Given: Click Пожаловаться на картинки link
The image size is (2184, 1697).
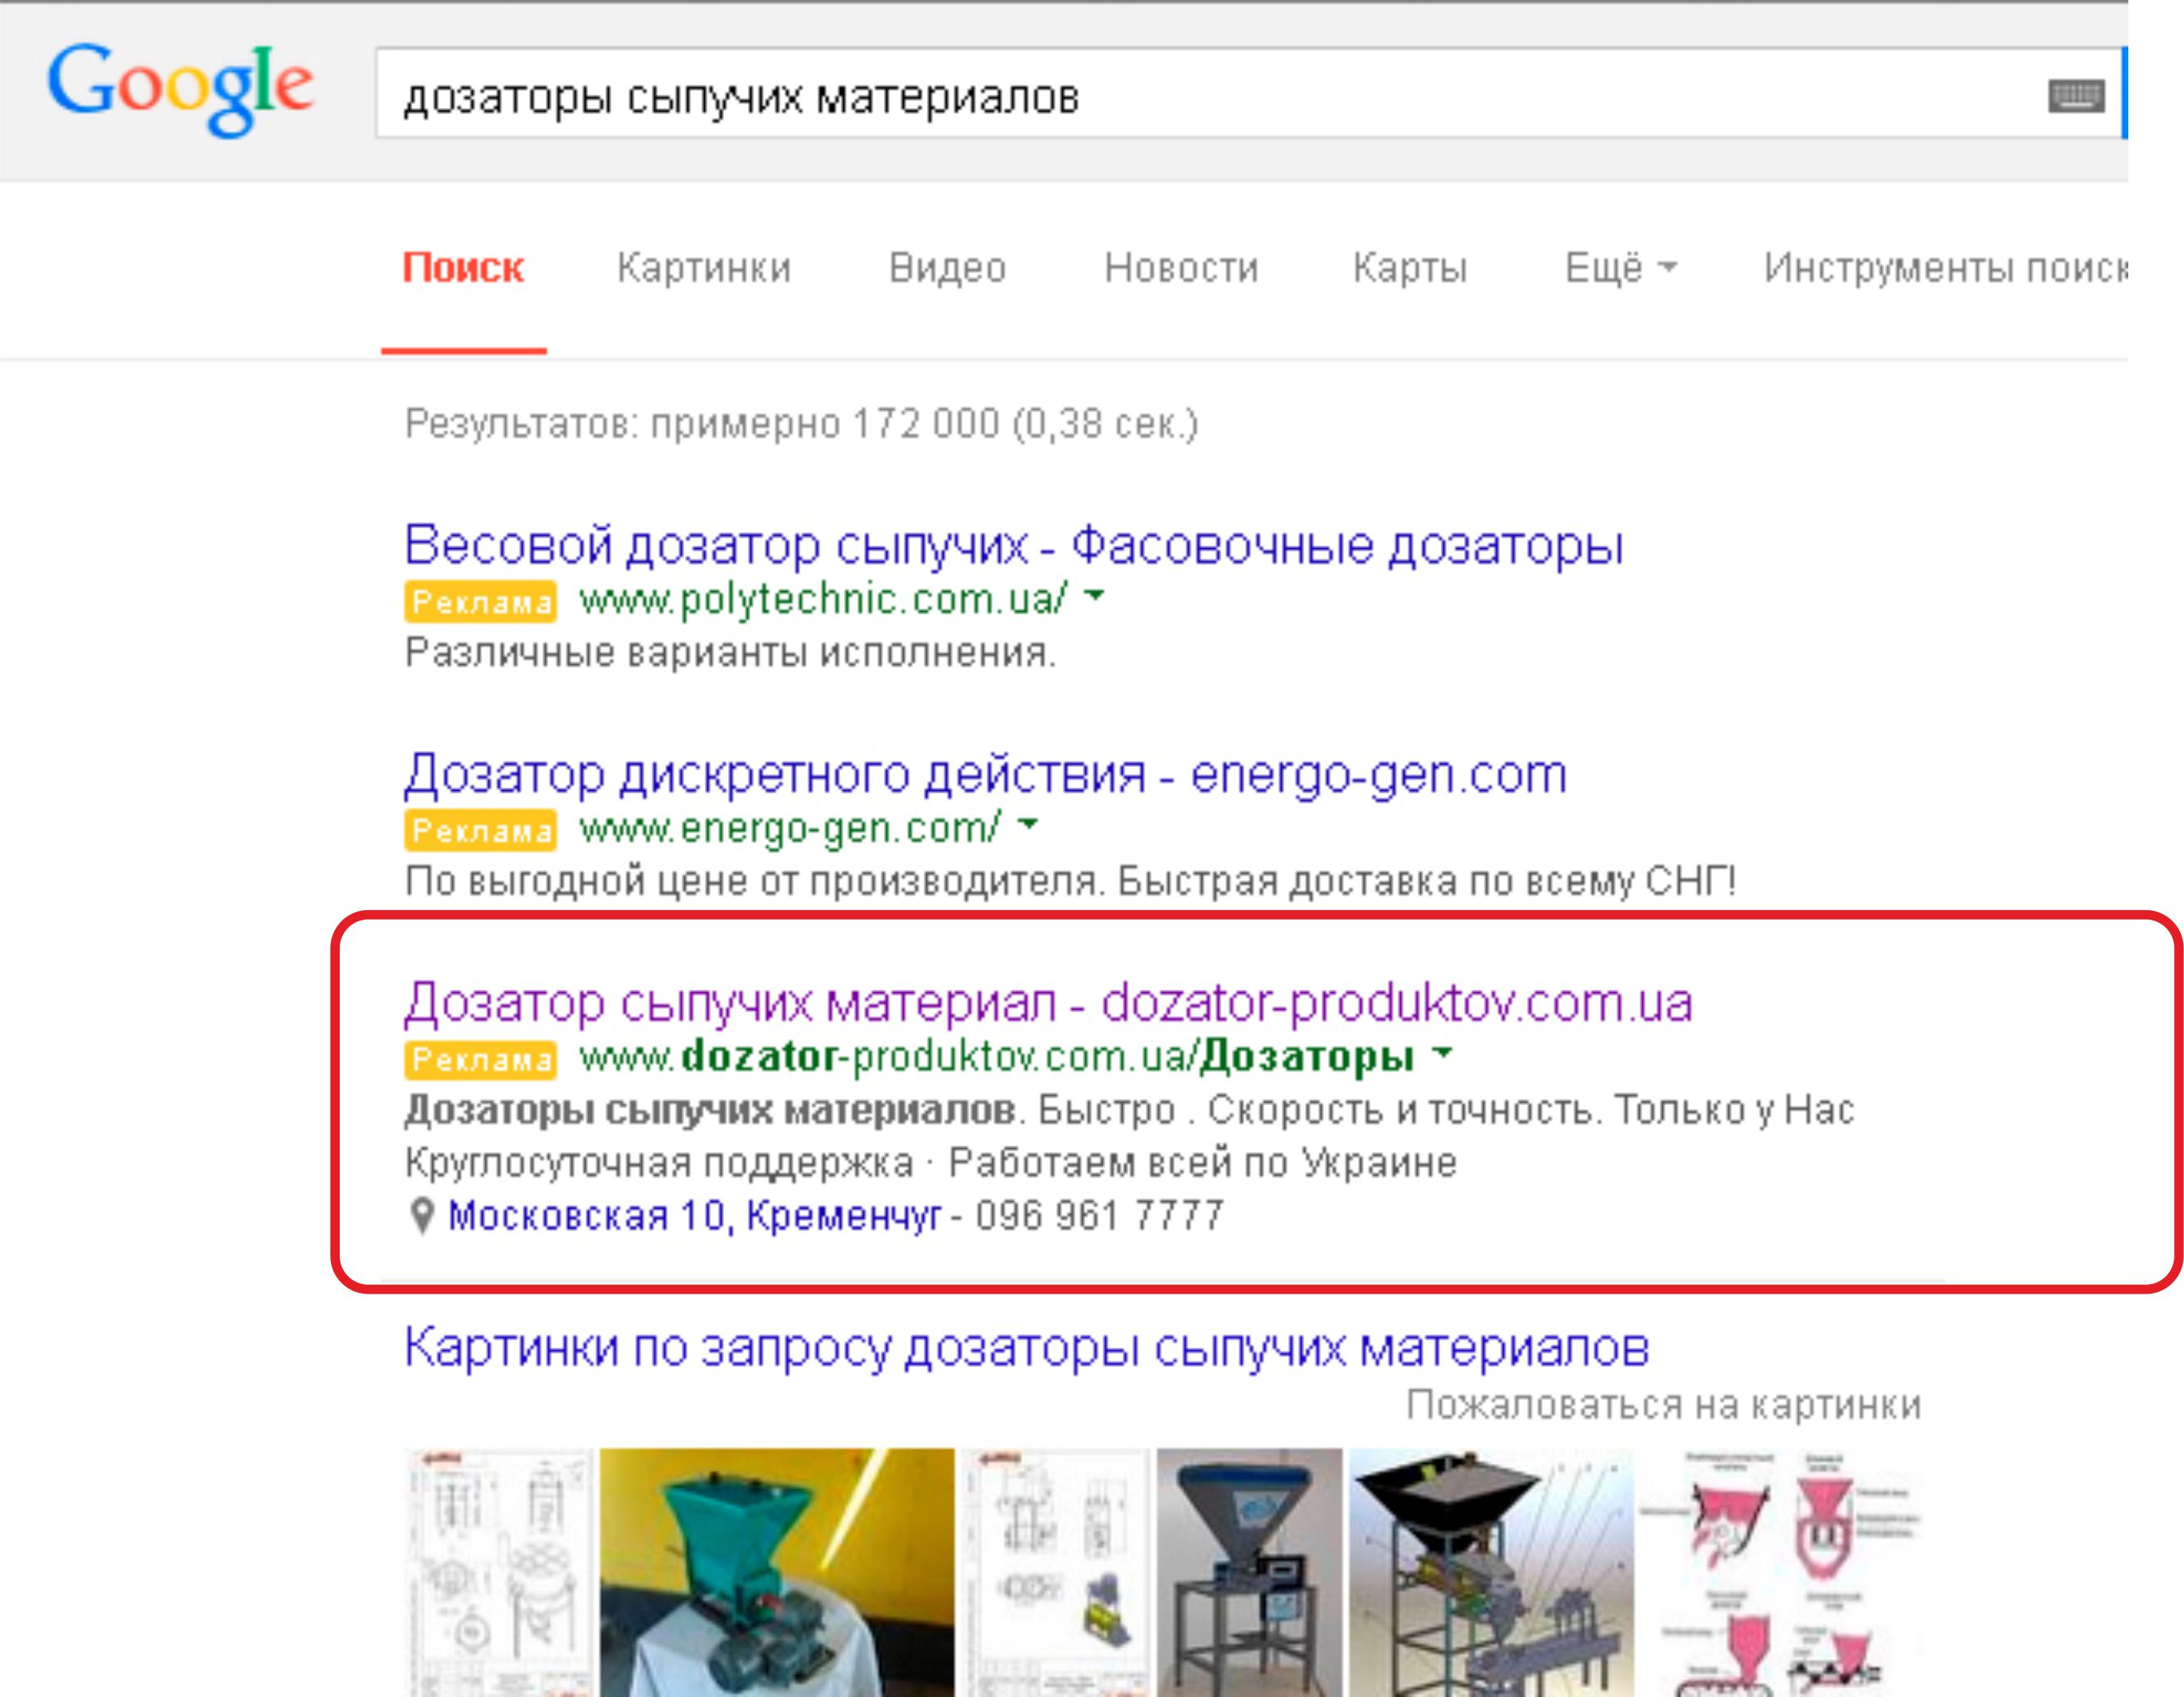Looking at the screenshot, I should coord(1664,1406).
